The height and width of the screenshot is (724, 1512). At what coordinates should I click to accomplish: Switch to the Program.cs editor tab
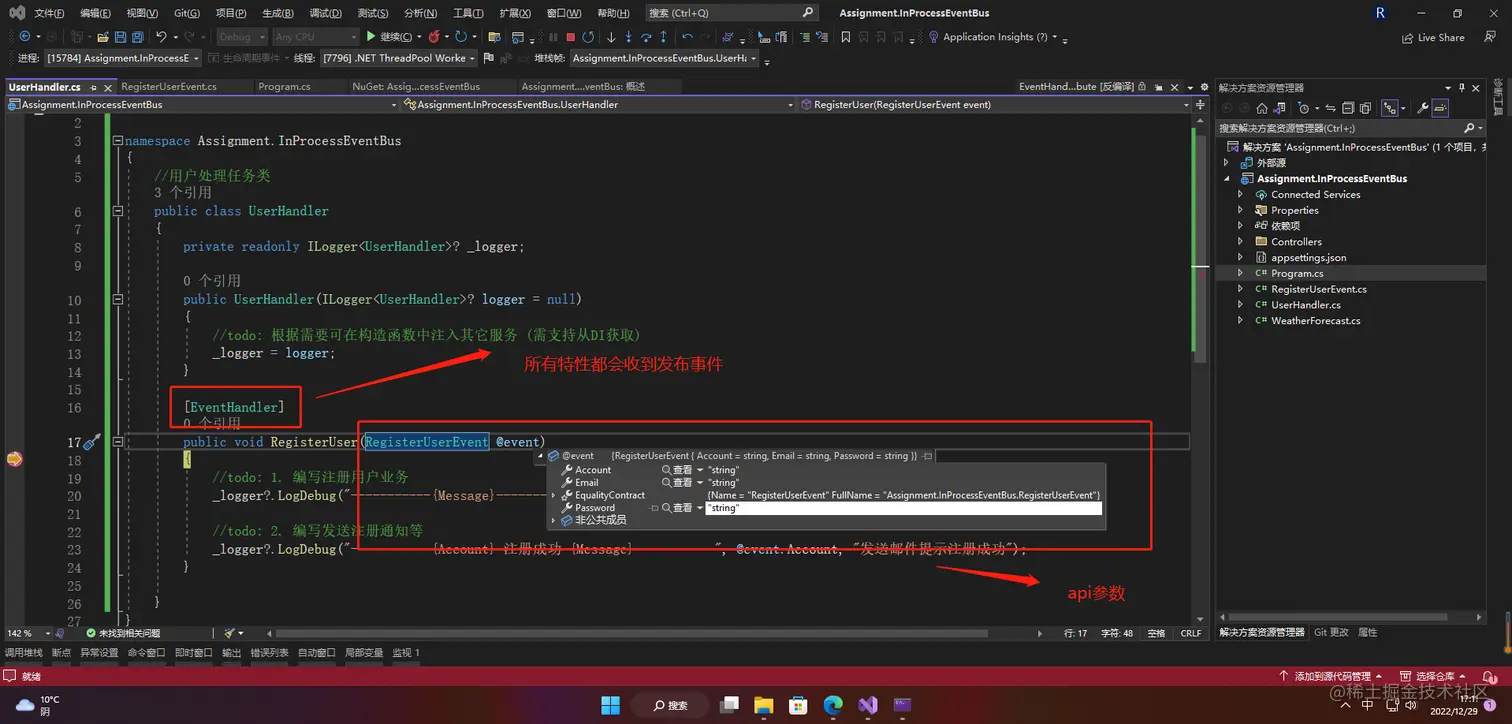click(284, 87)
